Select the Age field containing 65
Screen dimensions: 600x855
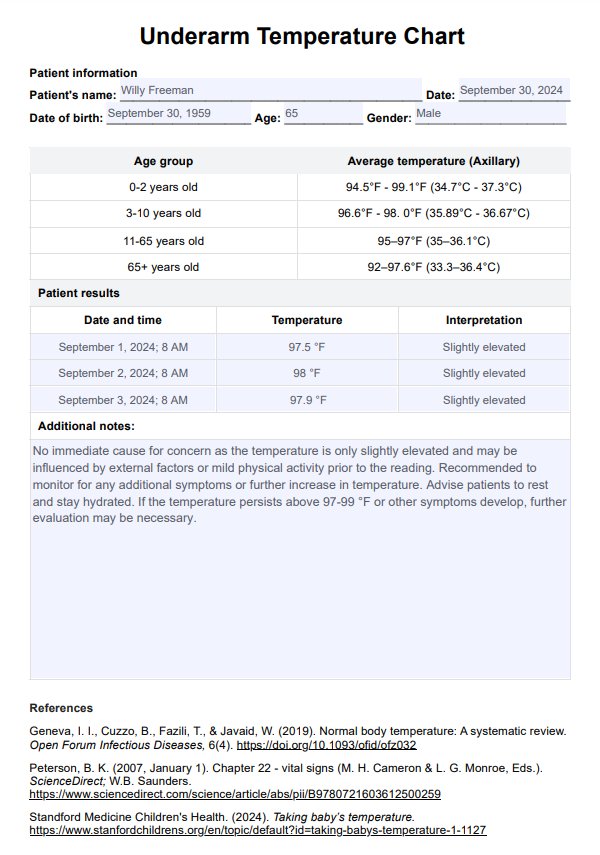point(322,114)
